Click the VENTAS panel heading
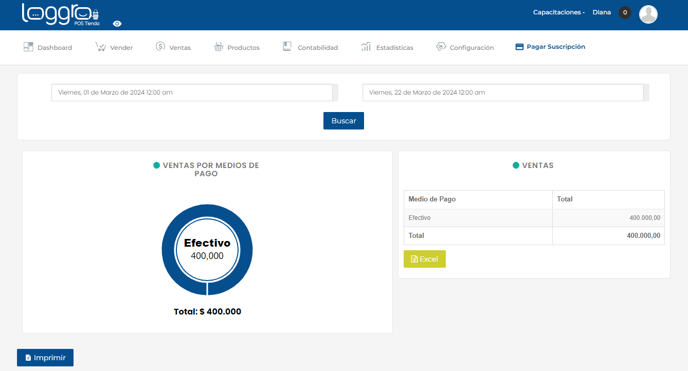 pyautogui.click(x=538, y=165)
